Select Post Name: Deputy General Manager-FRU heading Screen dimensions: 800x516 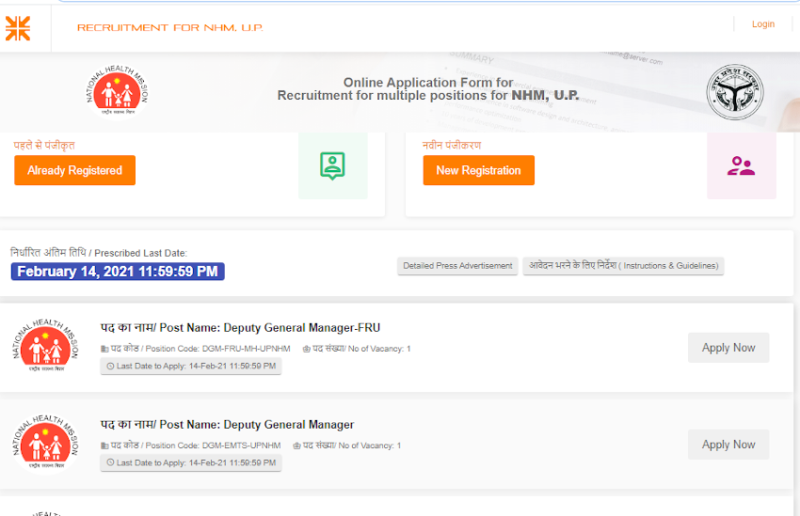[x=240, y=328]
